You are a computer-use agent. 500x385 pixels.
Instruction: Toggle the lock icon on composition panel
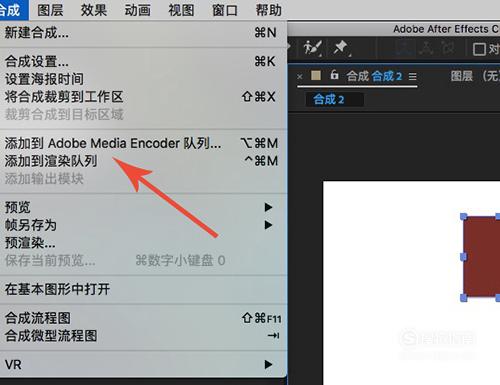click(x=334, y=75)
